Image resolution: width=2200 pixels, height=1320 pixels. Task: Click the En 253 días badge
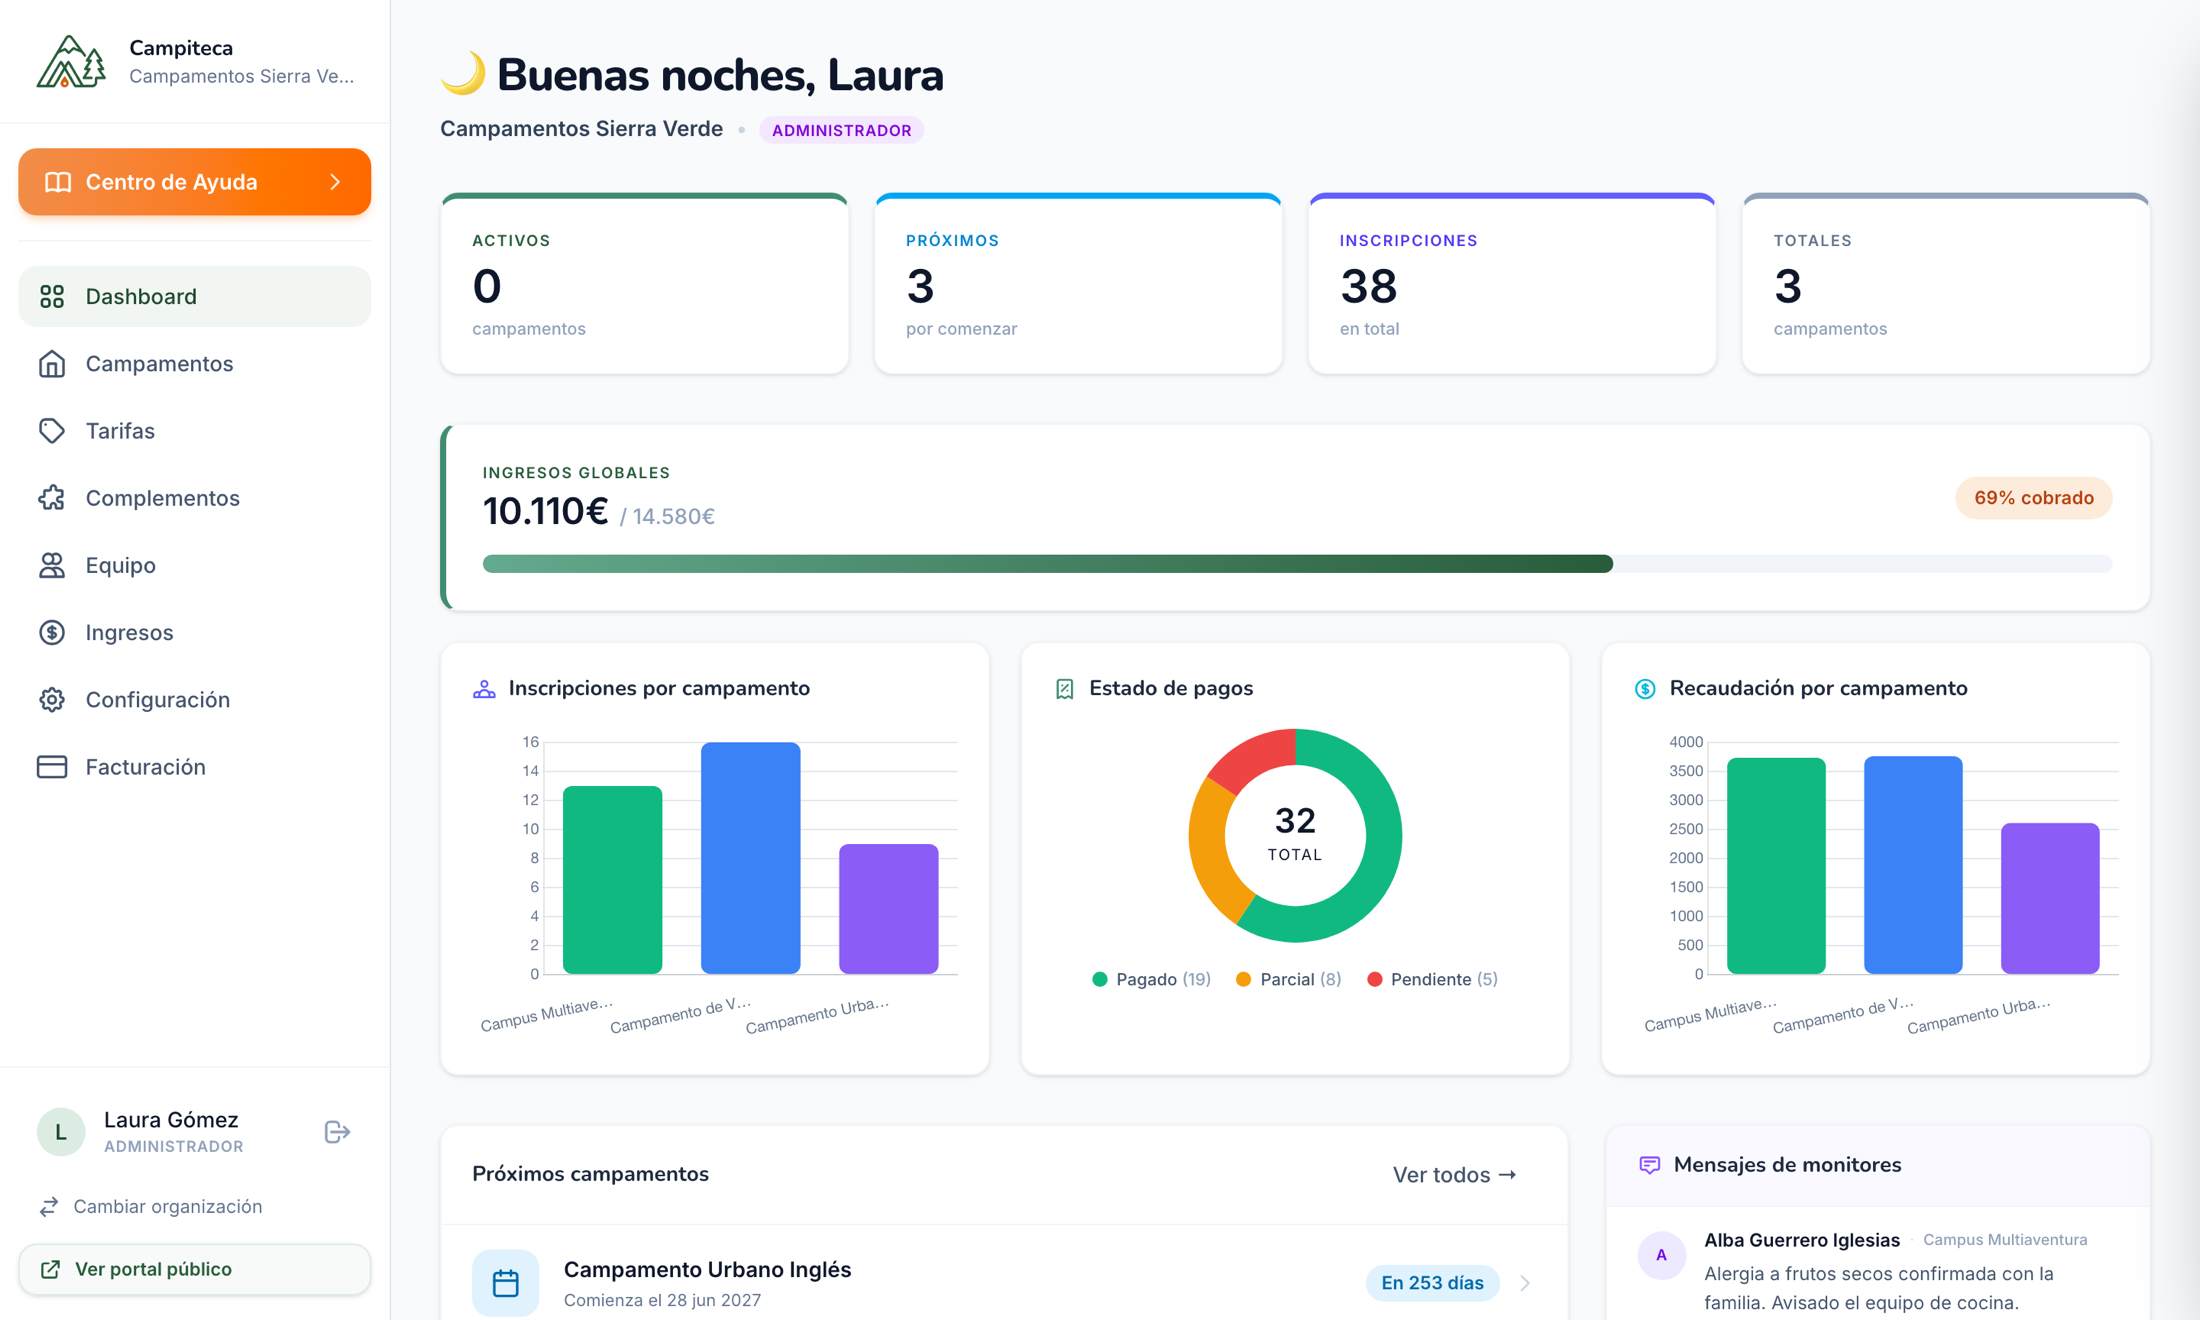[x=1432, y=1283]
